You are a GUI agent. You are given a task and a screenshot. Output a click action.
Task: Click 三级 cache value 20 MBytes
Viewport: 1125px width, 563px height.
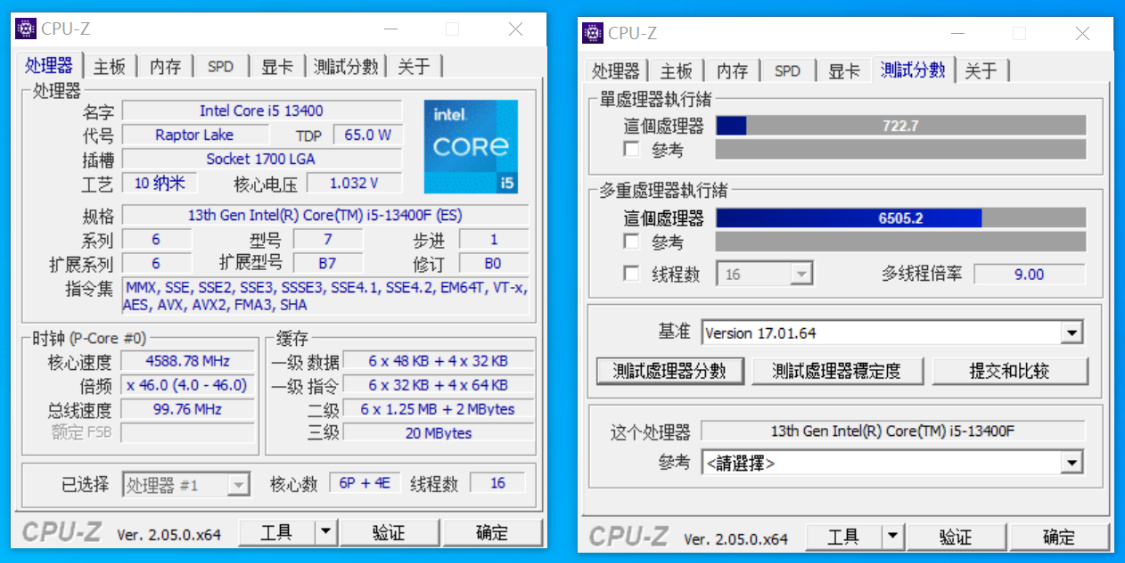pyautogui.click(x=438, y=433)
